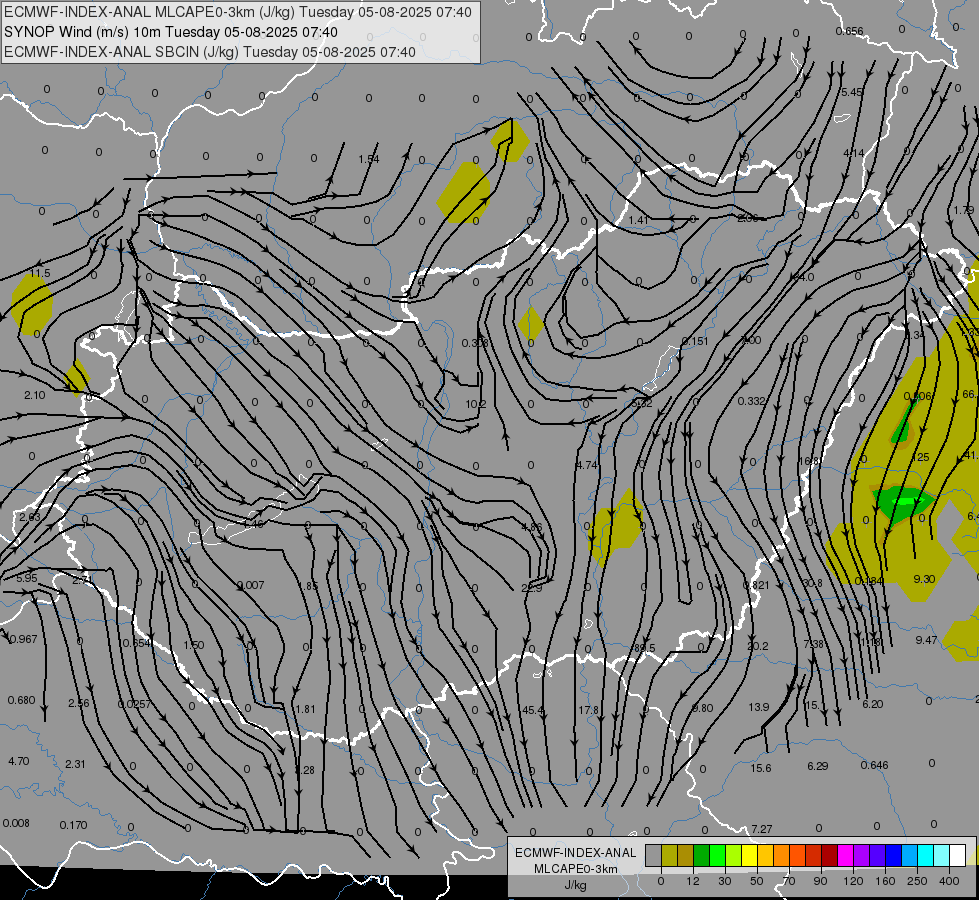This screenshot has height=900, width=979.
Task: Click the map value '0.007'
Action: click(x=250, y=585)
